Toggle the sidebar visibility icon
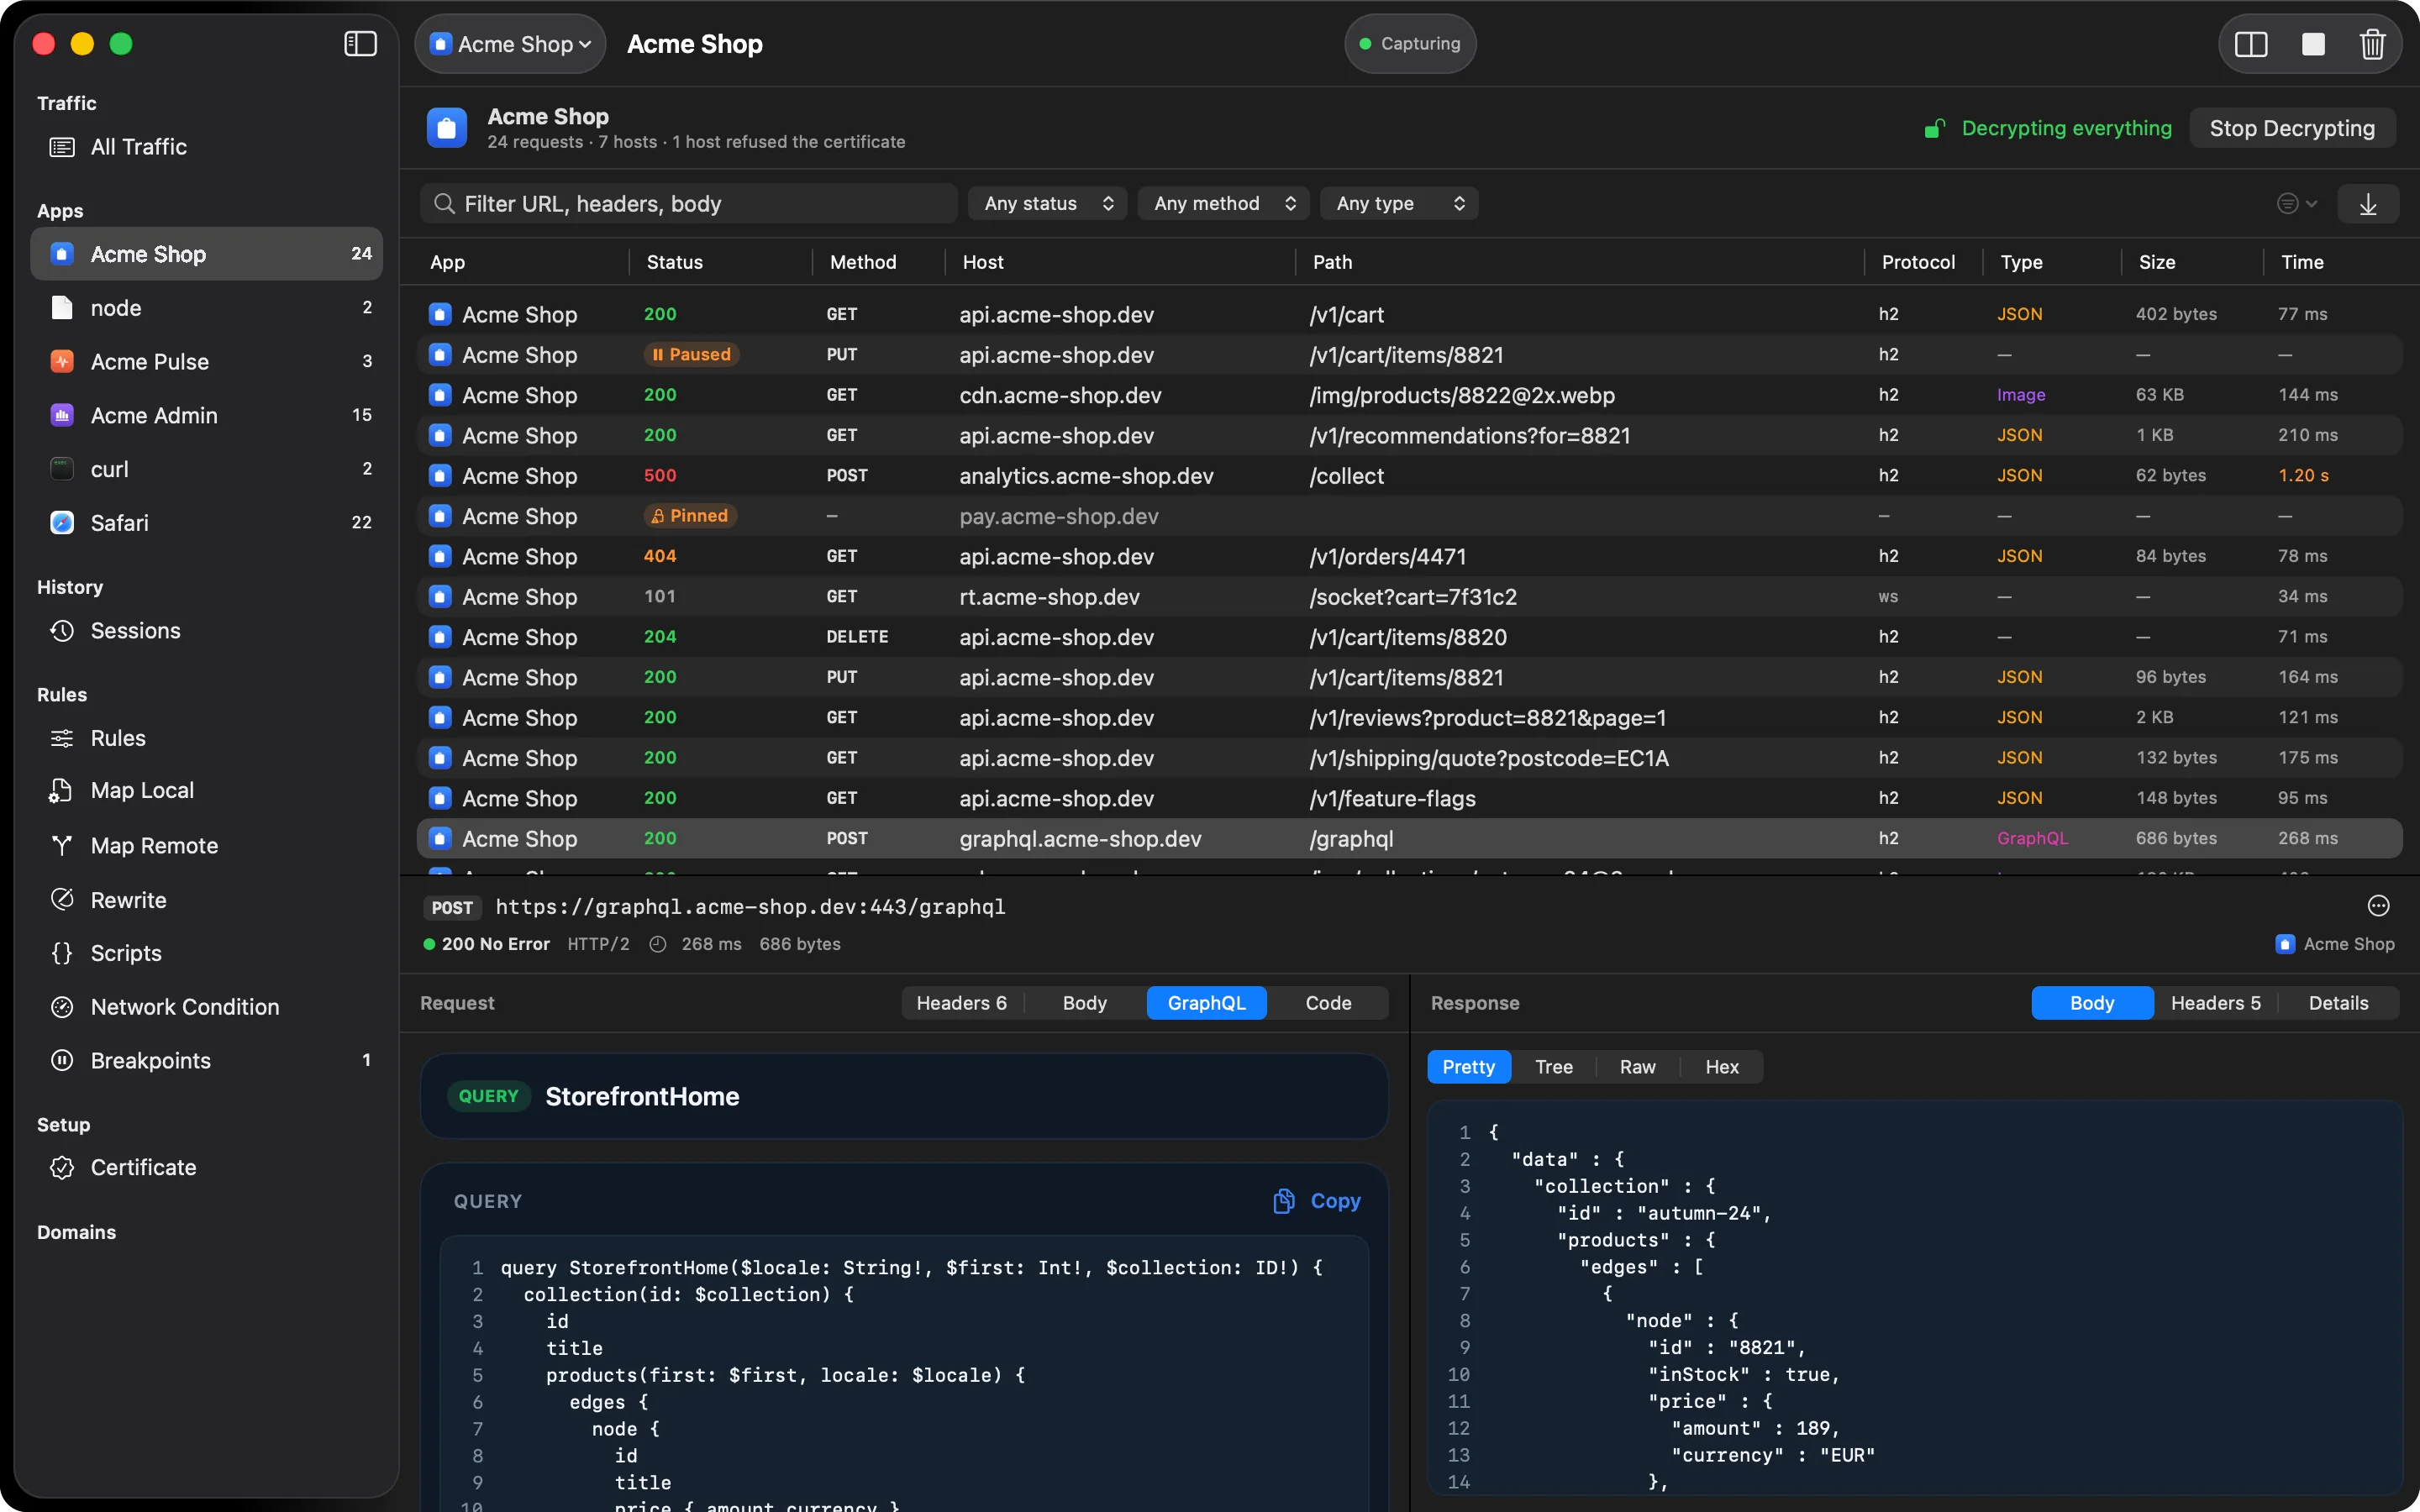Screen dimensions: 2420x1512 click(x=360, y=44)
